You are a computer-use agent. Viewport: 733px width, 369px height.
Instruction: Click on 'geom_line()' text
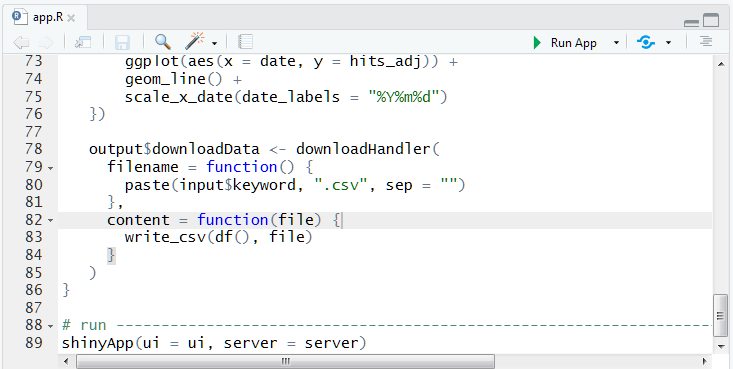[x=173, y=79]
